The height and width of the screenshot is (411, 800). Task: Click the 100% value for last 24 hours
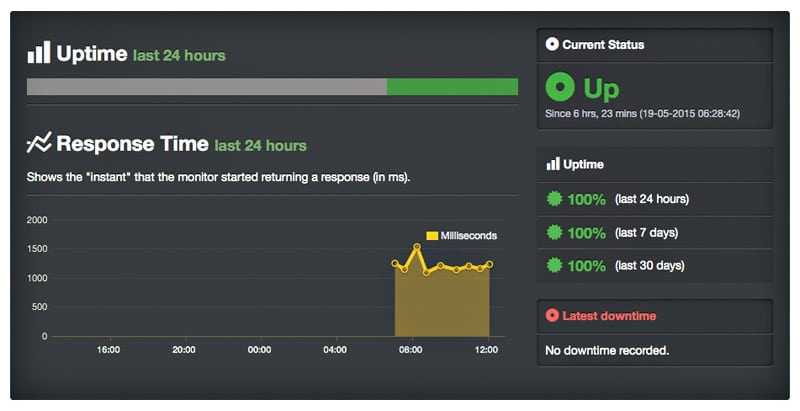tap(587, 199)
